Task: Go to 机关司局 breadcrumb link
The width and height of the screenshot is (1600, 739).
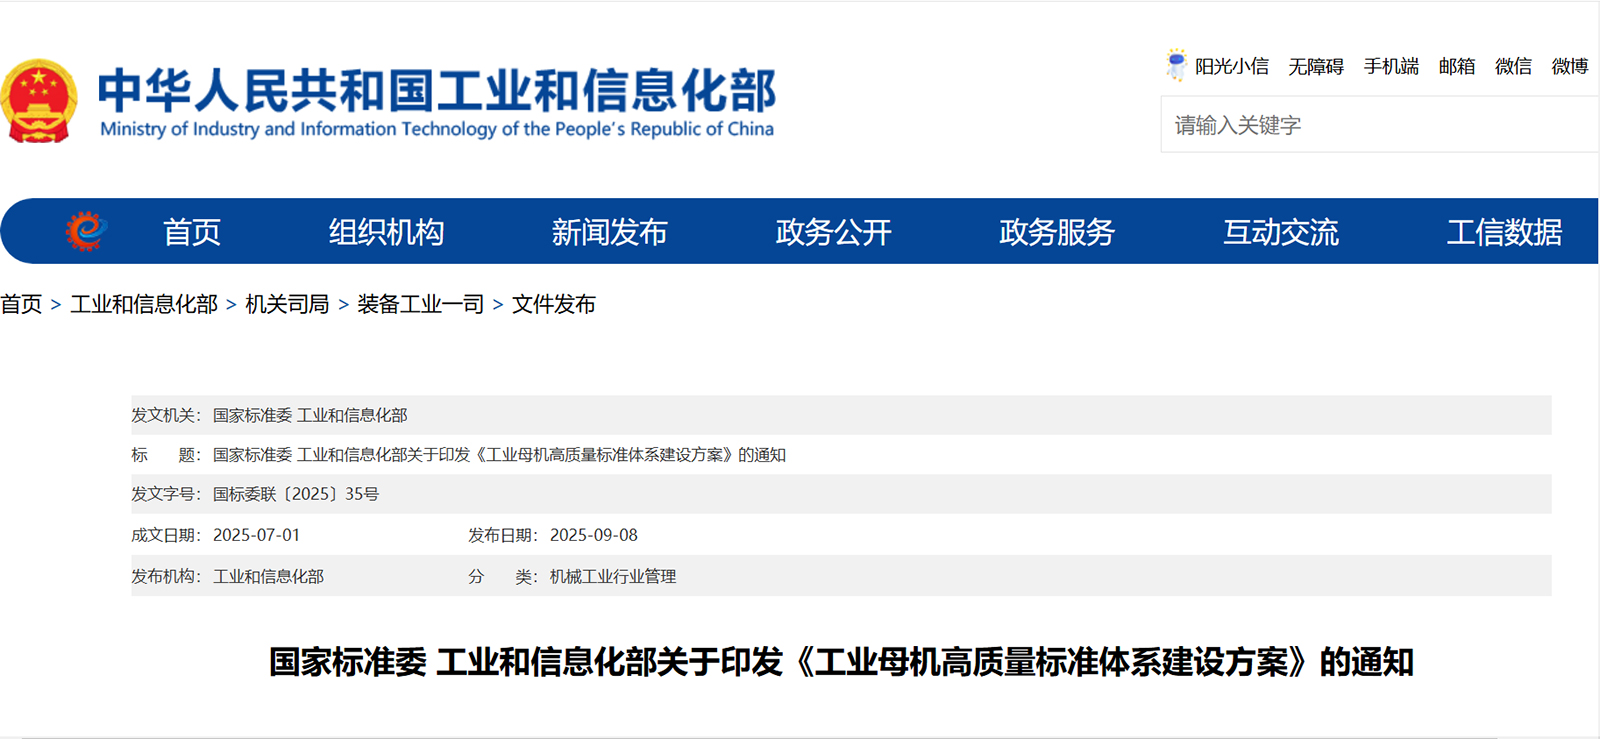Action: point(287,304)
